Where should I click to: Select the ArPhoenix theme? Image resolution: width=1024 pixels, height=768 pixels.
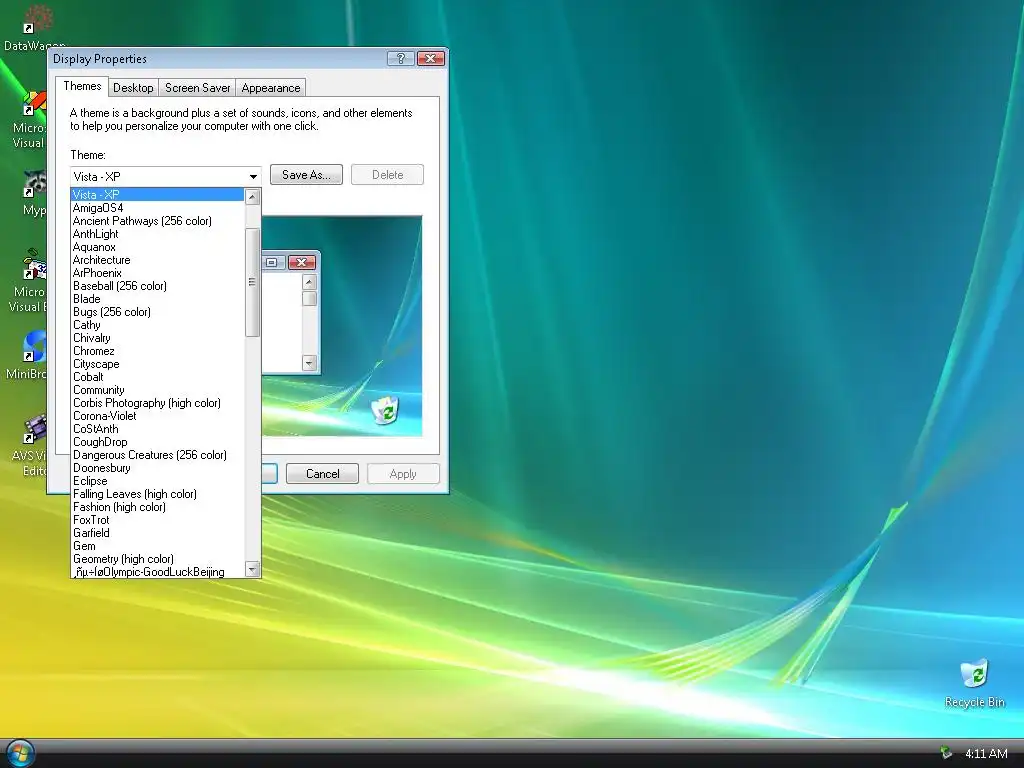(x=157, y=273)
